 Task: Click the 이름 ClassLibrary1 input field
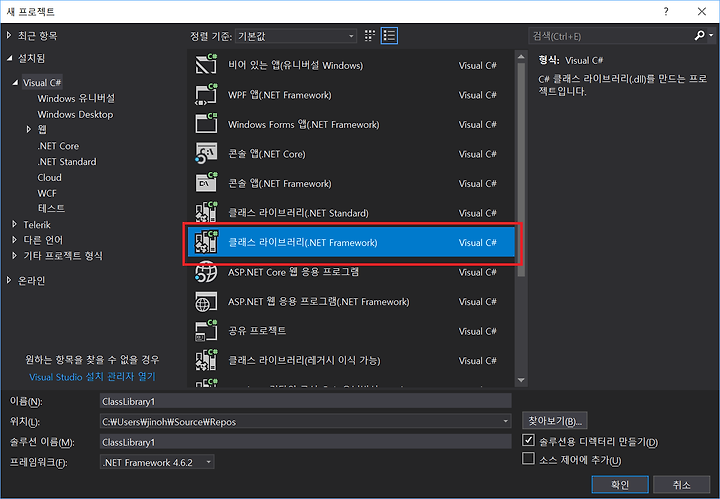[305, 401]
